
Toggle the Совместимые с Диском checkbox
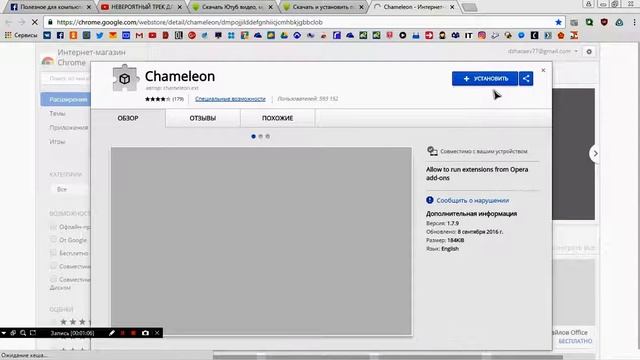click(x=53, y=279)
